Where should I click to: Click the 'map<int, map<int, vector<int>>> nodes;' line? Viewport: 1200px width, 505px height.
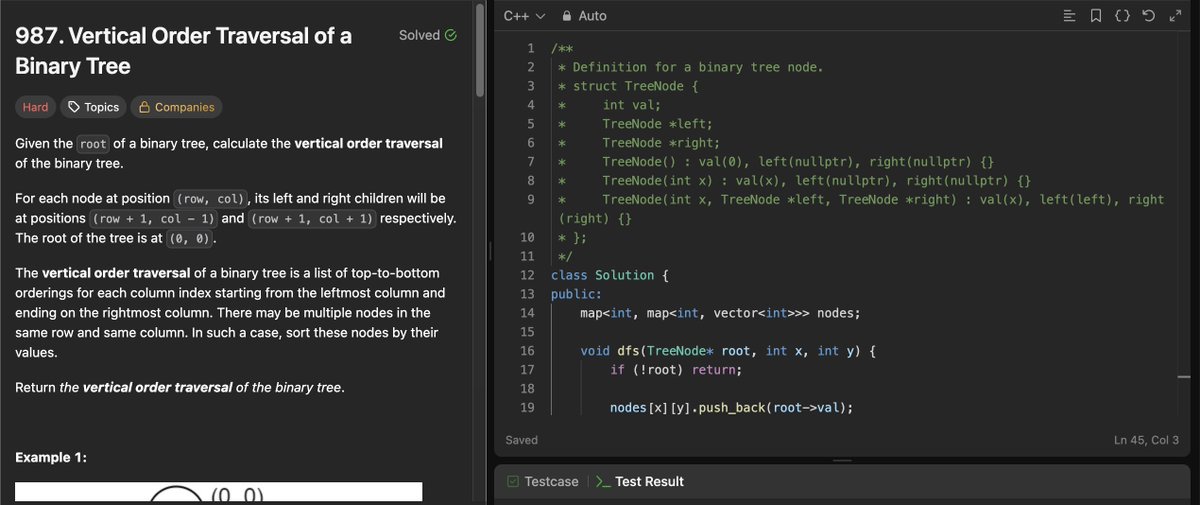pos(720,313)
